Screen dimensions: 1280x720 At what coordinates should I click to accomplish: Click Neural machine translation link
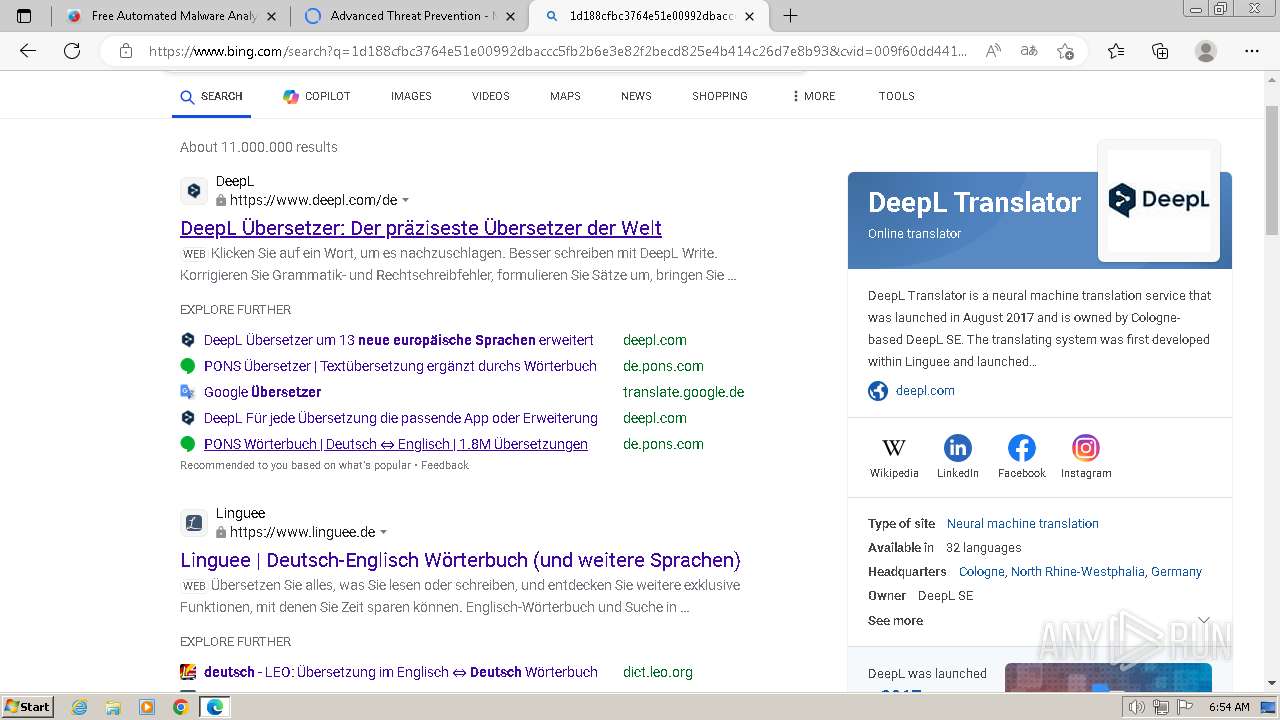1023,524
